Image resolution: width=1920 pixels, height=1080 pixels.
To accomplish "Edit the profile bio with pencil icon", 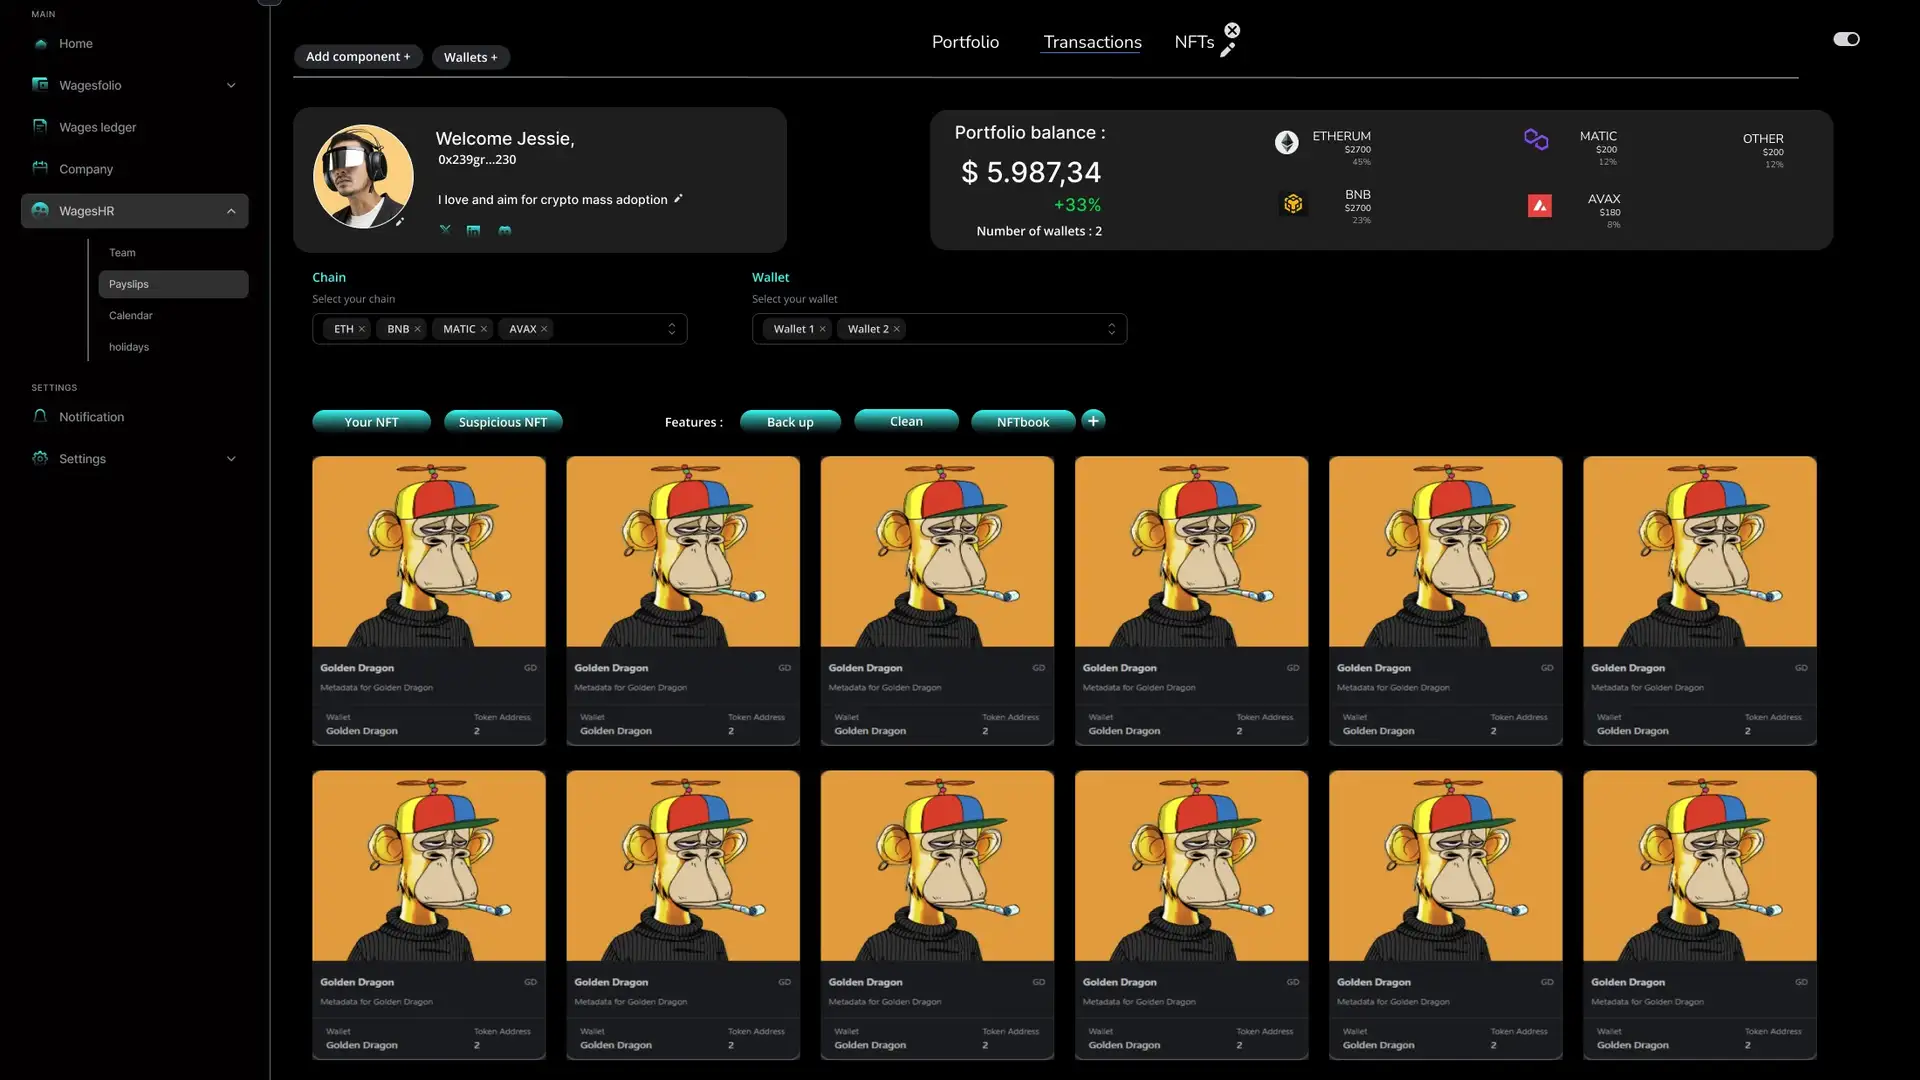I will (x=678, y=199).
